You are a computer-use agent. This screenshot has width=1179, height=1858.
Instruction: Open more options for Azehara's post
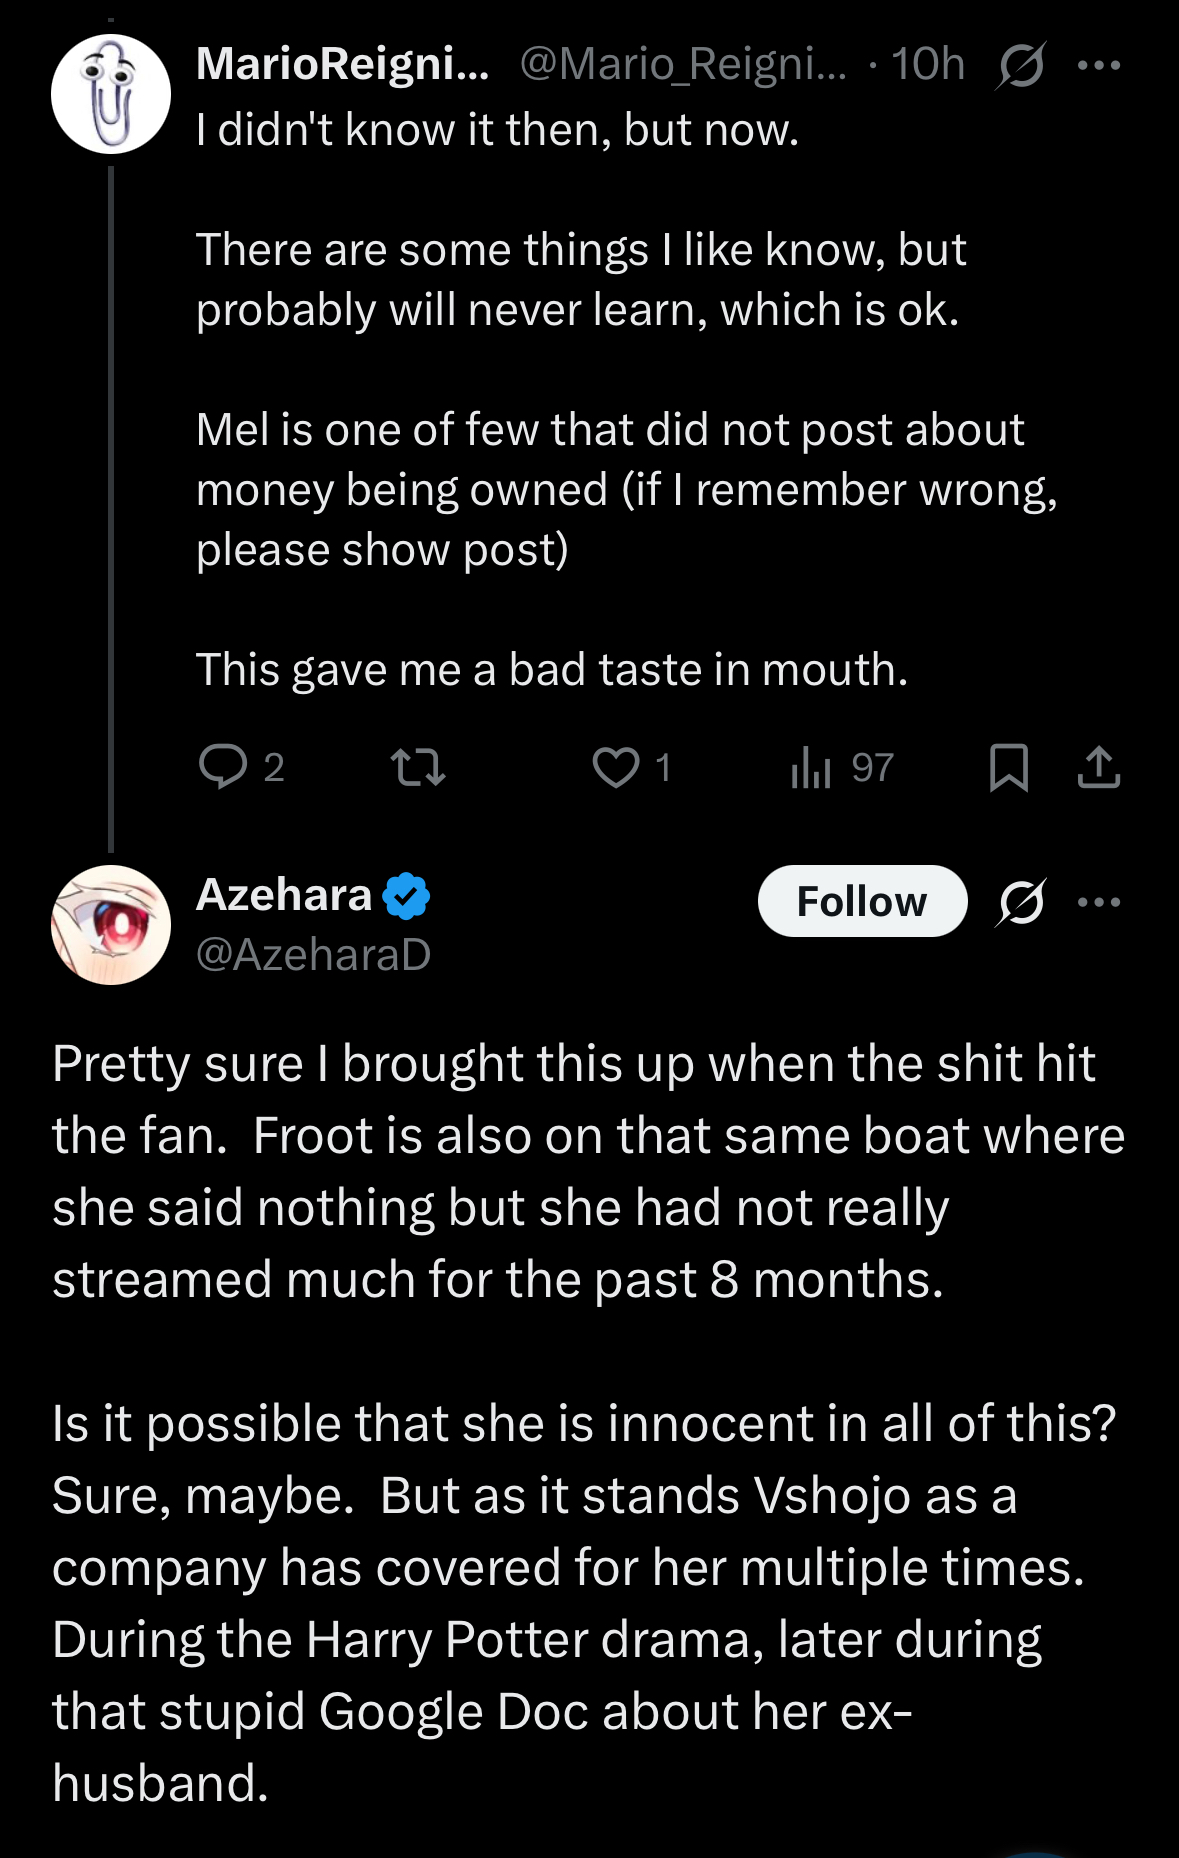(1099, 902)
